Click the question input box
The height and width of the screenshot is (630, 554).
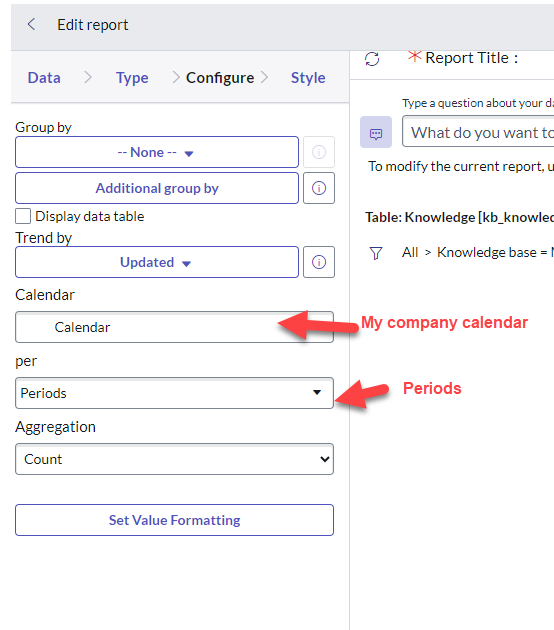point(478,132)
